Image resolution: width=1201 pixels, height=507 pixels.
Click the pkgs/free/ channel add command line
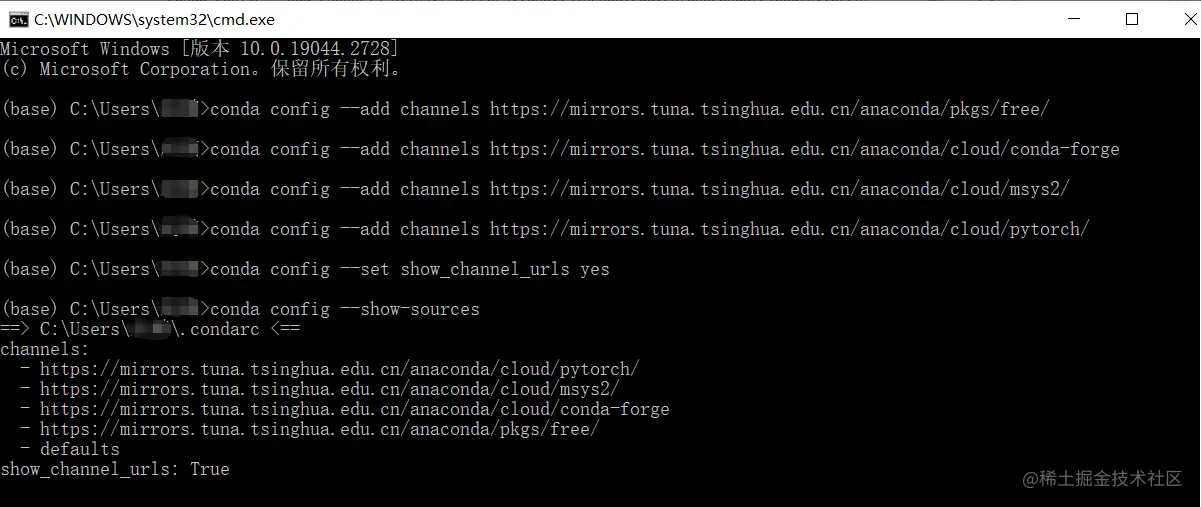pos(525,109)
